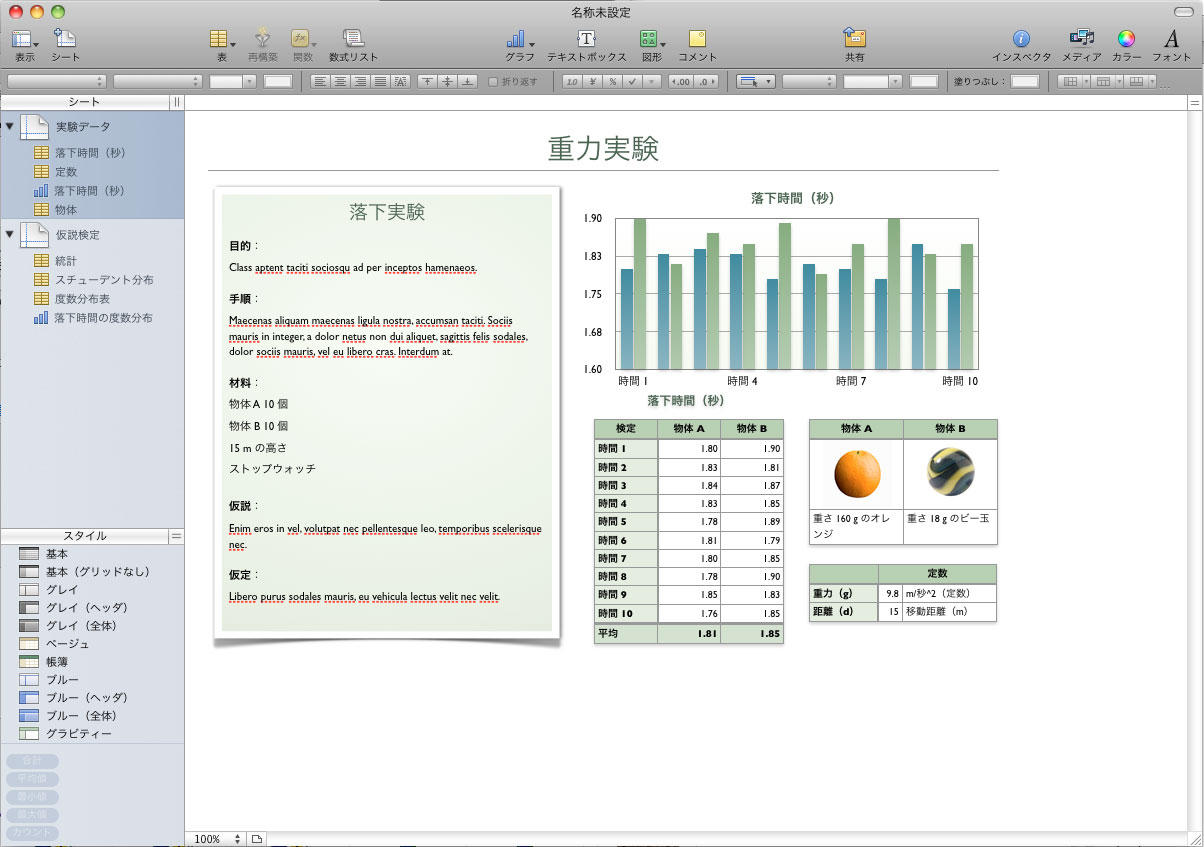Align text to top of cell

pyautogui.click(x=427, y=81)
